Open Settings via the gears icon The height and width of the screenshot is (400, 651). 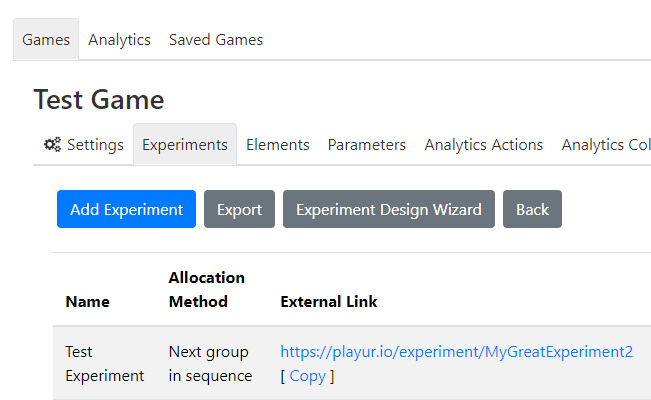pyautogui.click(x=52, y=145)
